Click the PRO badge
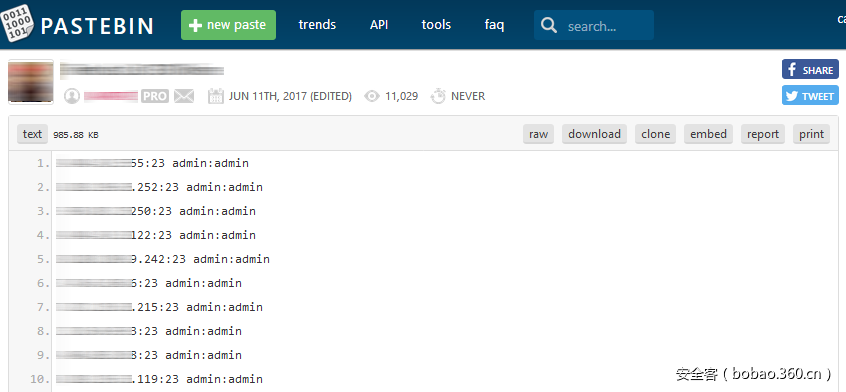The image size is (846, 392). pyautogui.click(x=155, y=97)
